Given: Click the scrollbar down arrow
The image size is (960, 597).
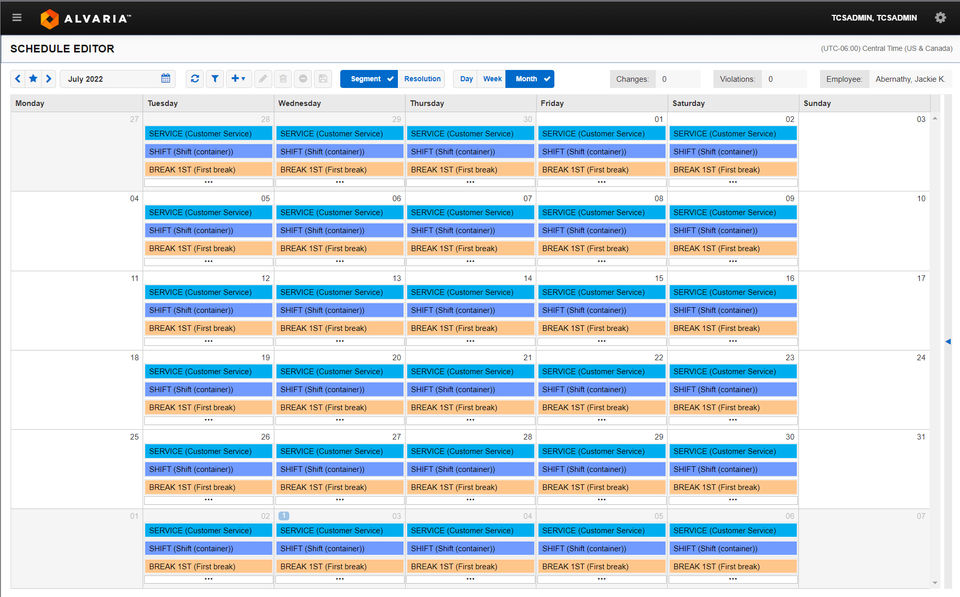Looking at the screenshot, I should tap(935, 582).
